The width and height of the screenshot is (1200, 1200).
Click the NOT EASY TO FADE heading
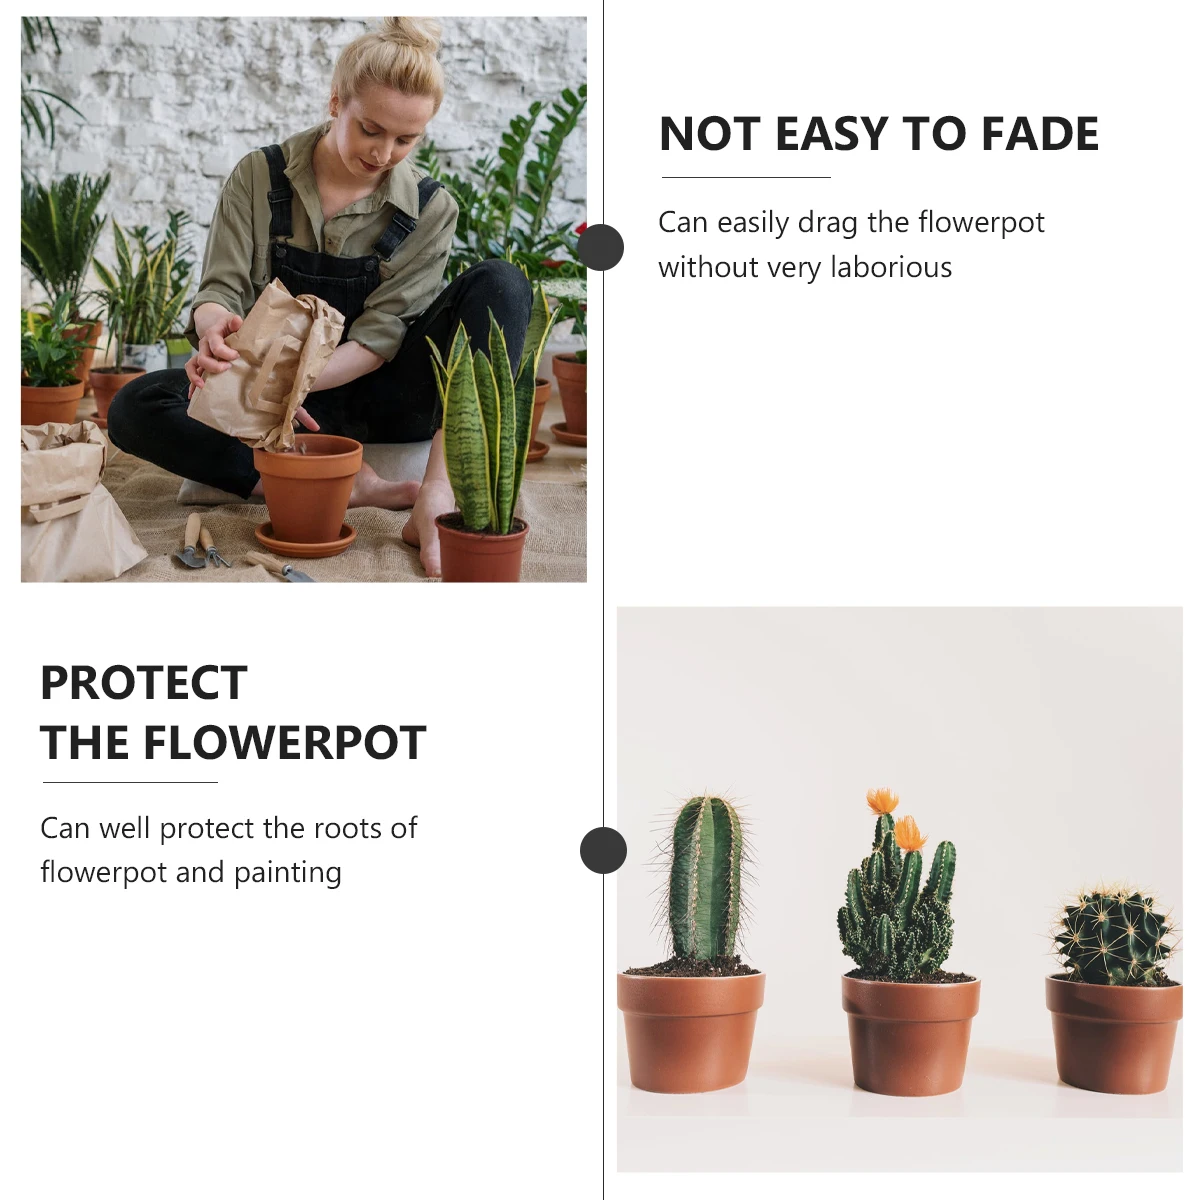pyautogui.click(x=879, y=134)
